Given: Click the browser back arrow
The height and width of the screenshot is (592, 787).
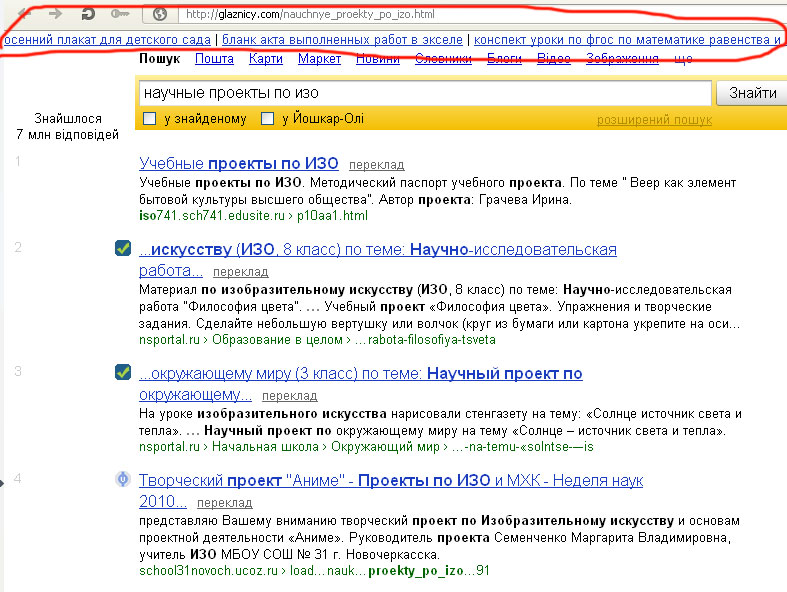Looking at the screenshot, I should tap(24, 14).
